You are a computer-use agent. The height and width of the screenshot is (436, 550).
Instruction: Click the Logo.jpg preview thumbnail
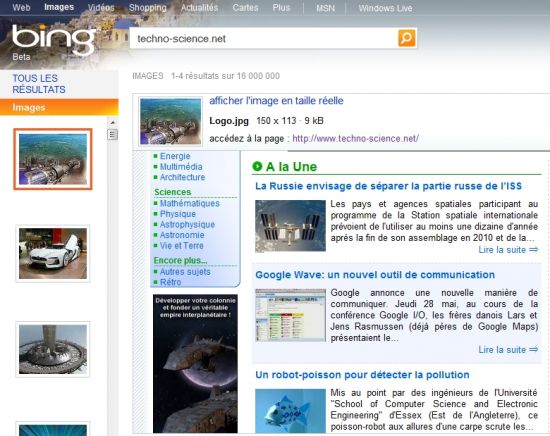pyautogui.click(x=170, y=121)
